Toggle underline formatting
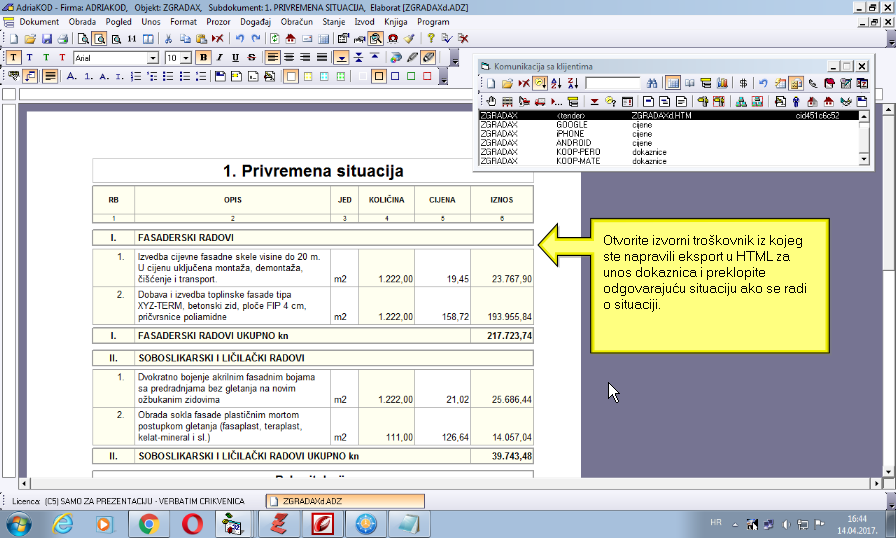Screen dimensions: 896x538 point(235,58)
